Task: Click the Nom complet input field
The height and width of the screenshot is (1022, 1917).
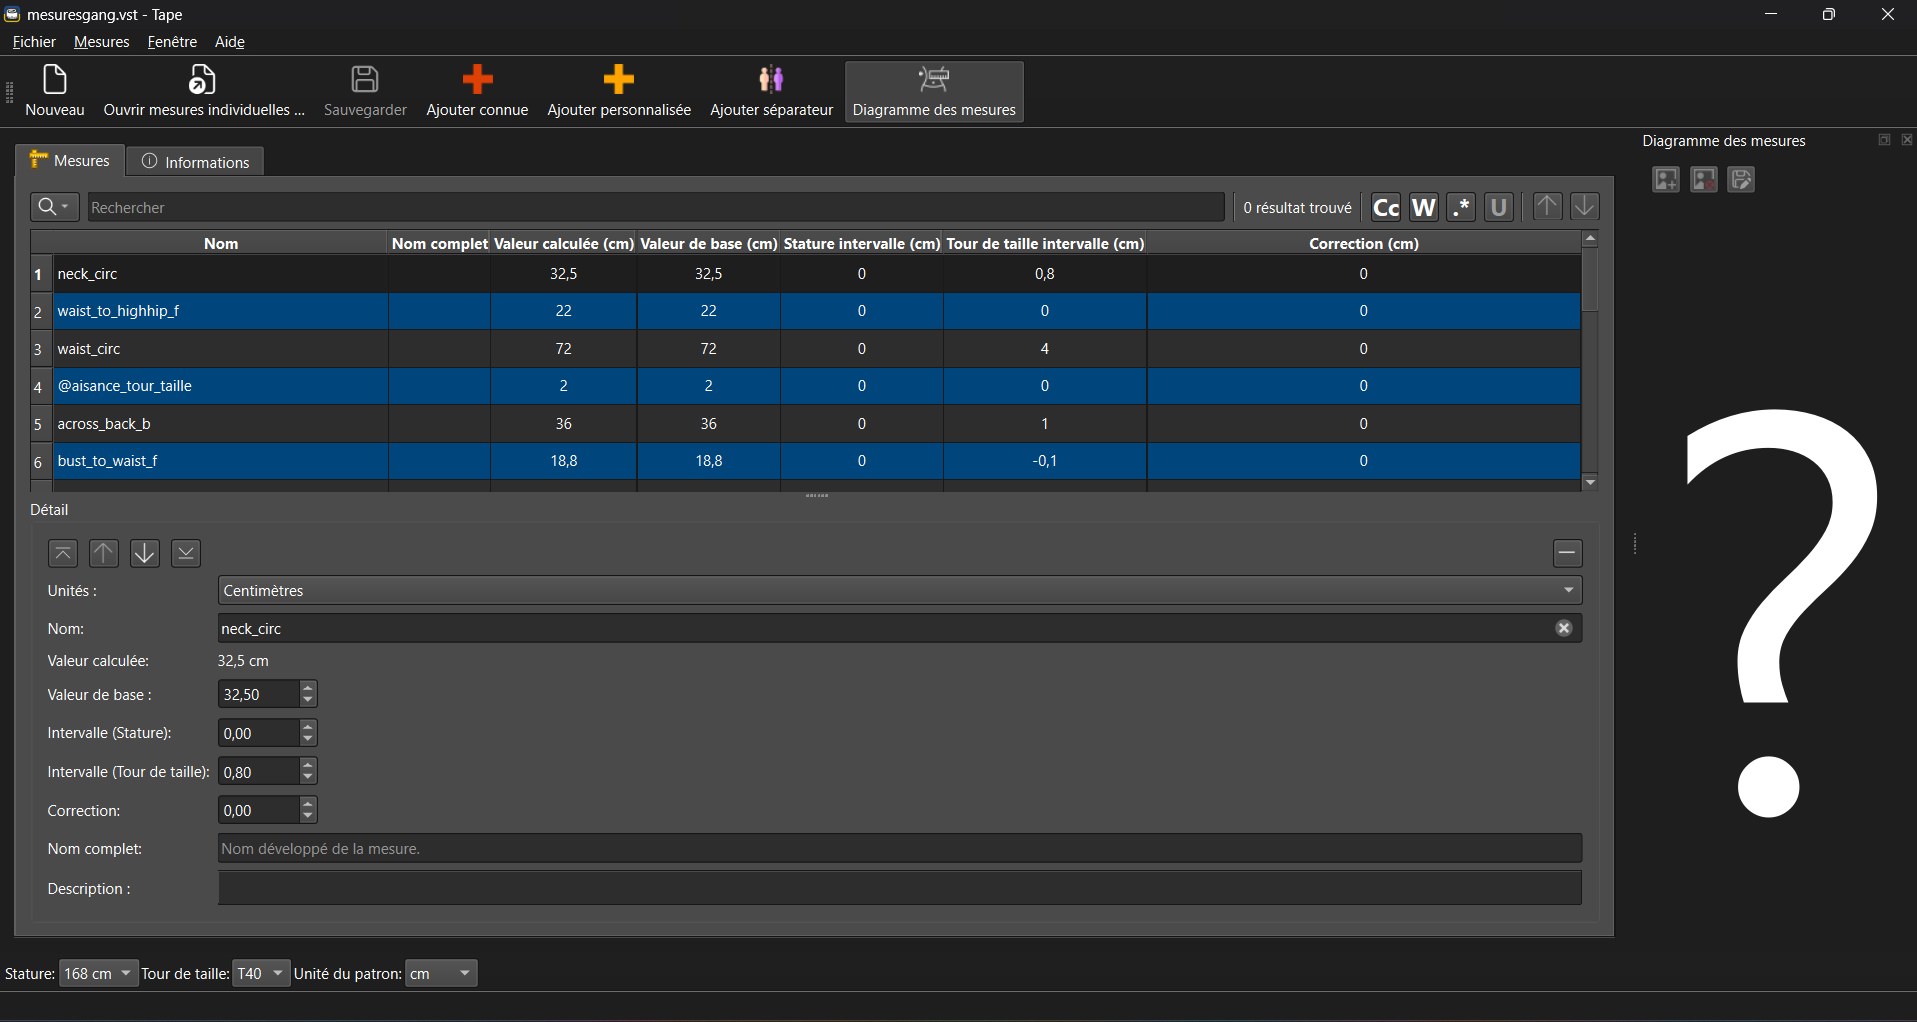Action: 900,849
